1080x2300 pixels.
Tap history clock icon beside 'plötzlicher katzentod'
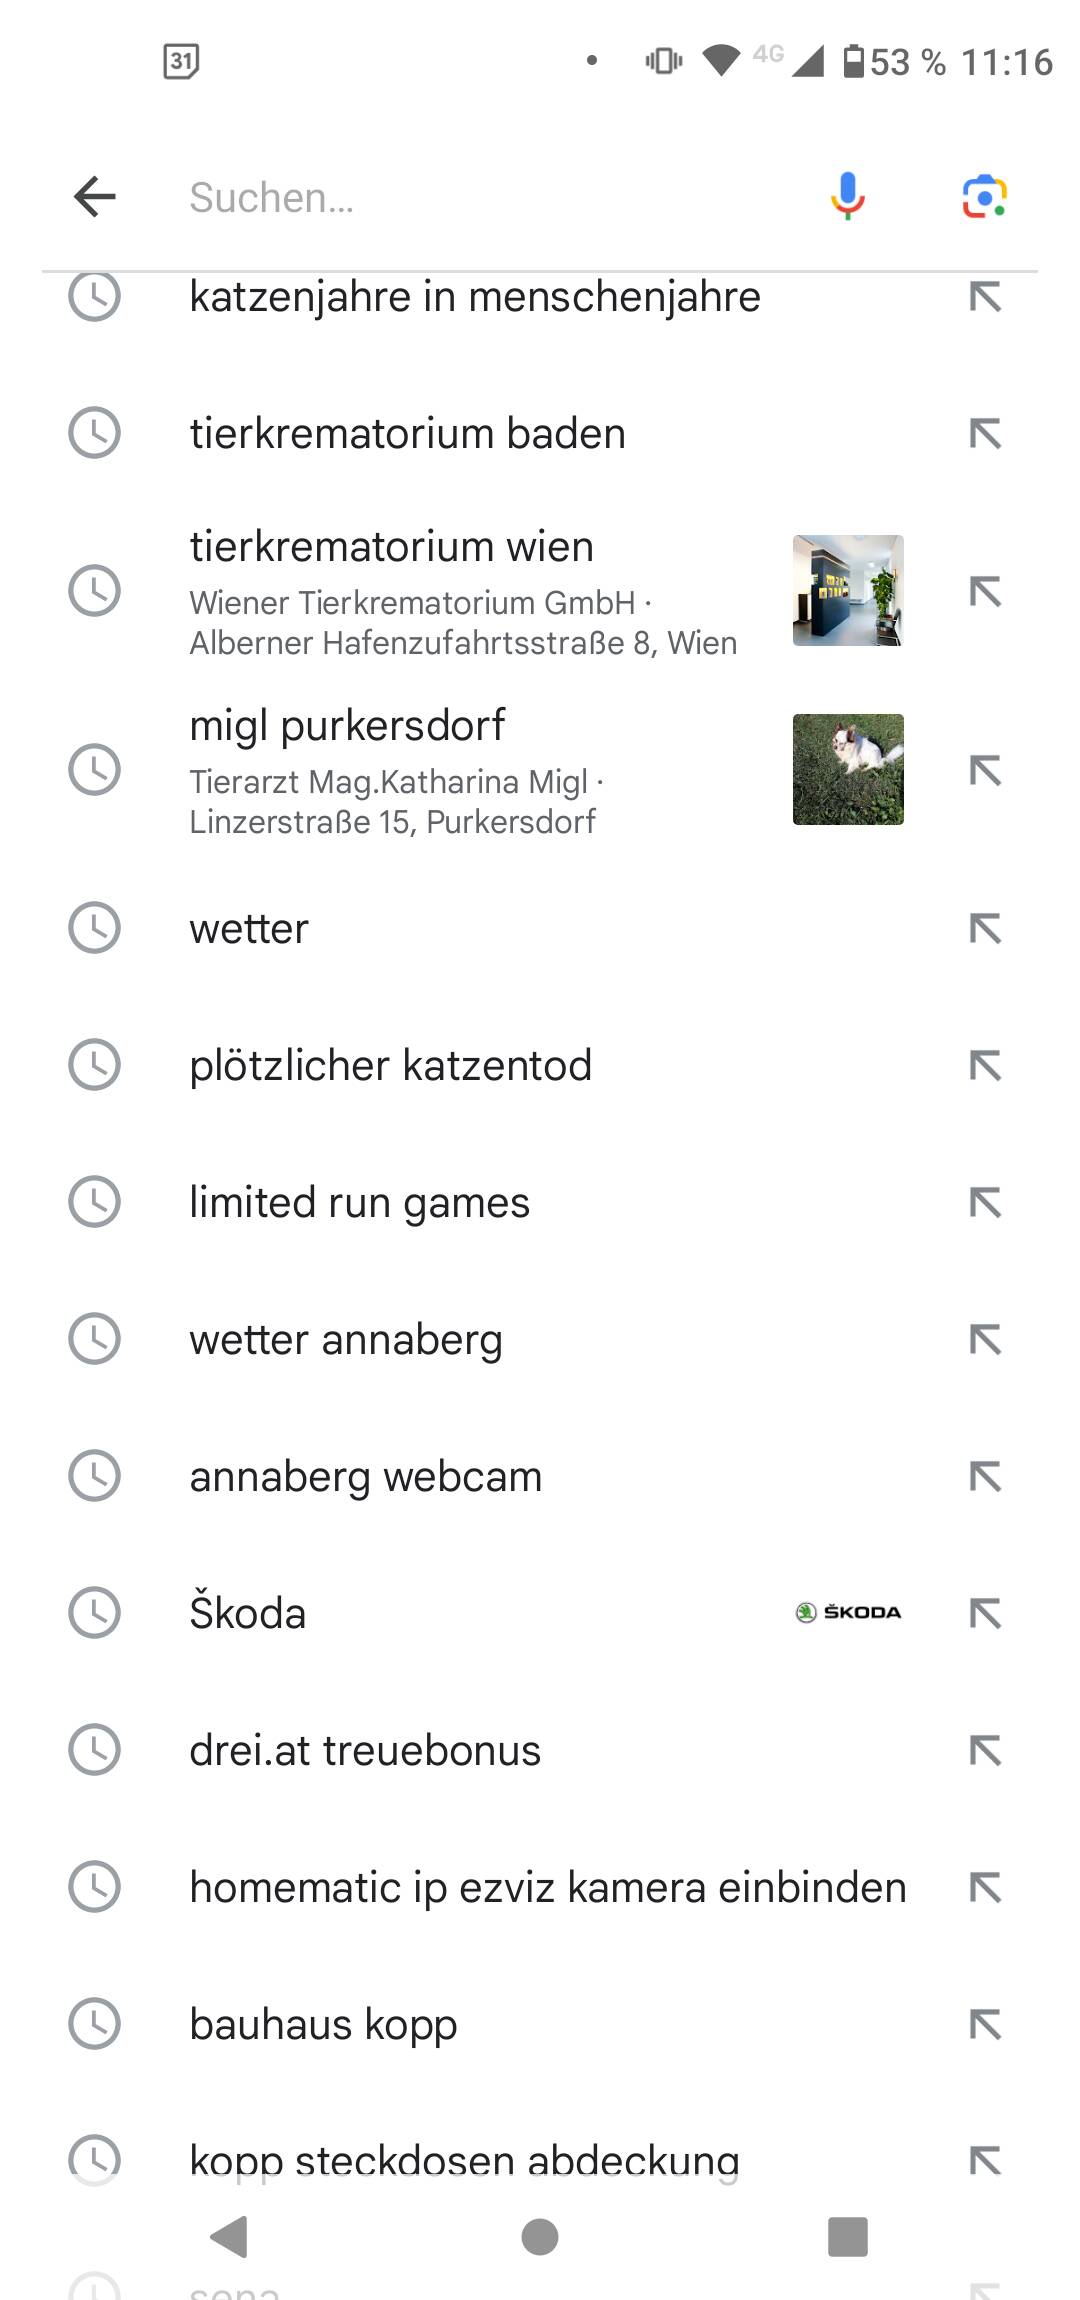(x=94, y=1065)
